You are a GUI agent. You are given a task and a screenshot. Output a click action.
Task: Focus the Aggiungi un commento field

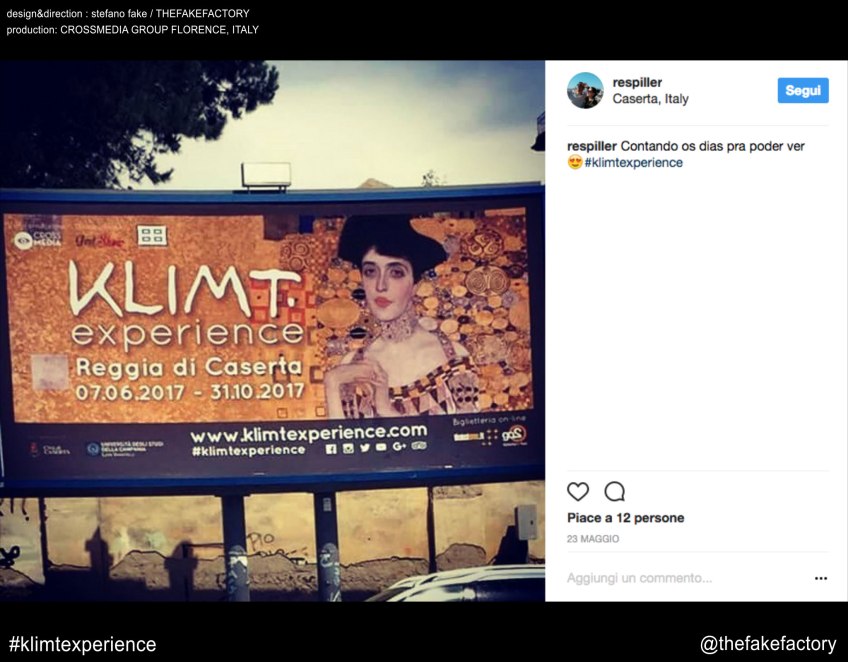[x=687, y=578]
